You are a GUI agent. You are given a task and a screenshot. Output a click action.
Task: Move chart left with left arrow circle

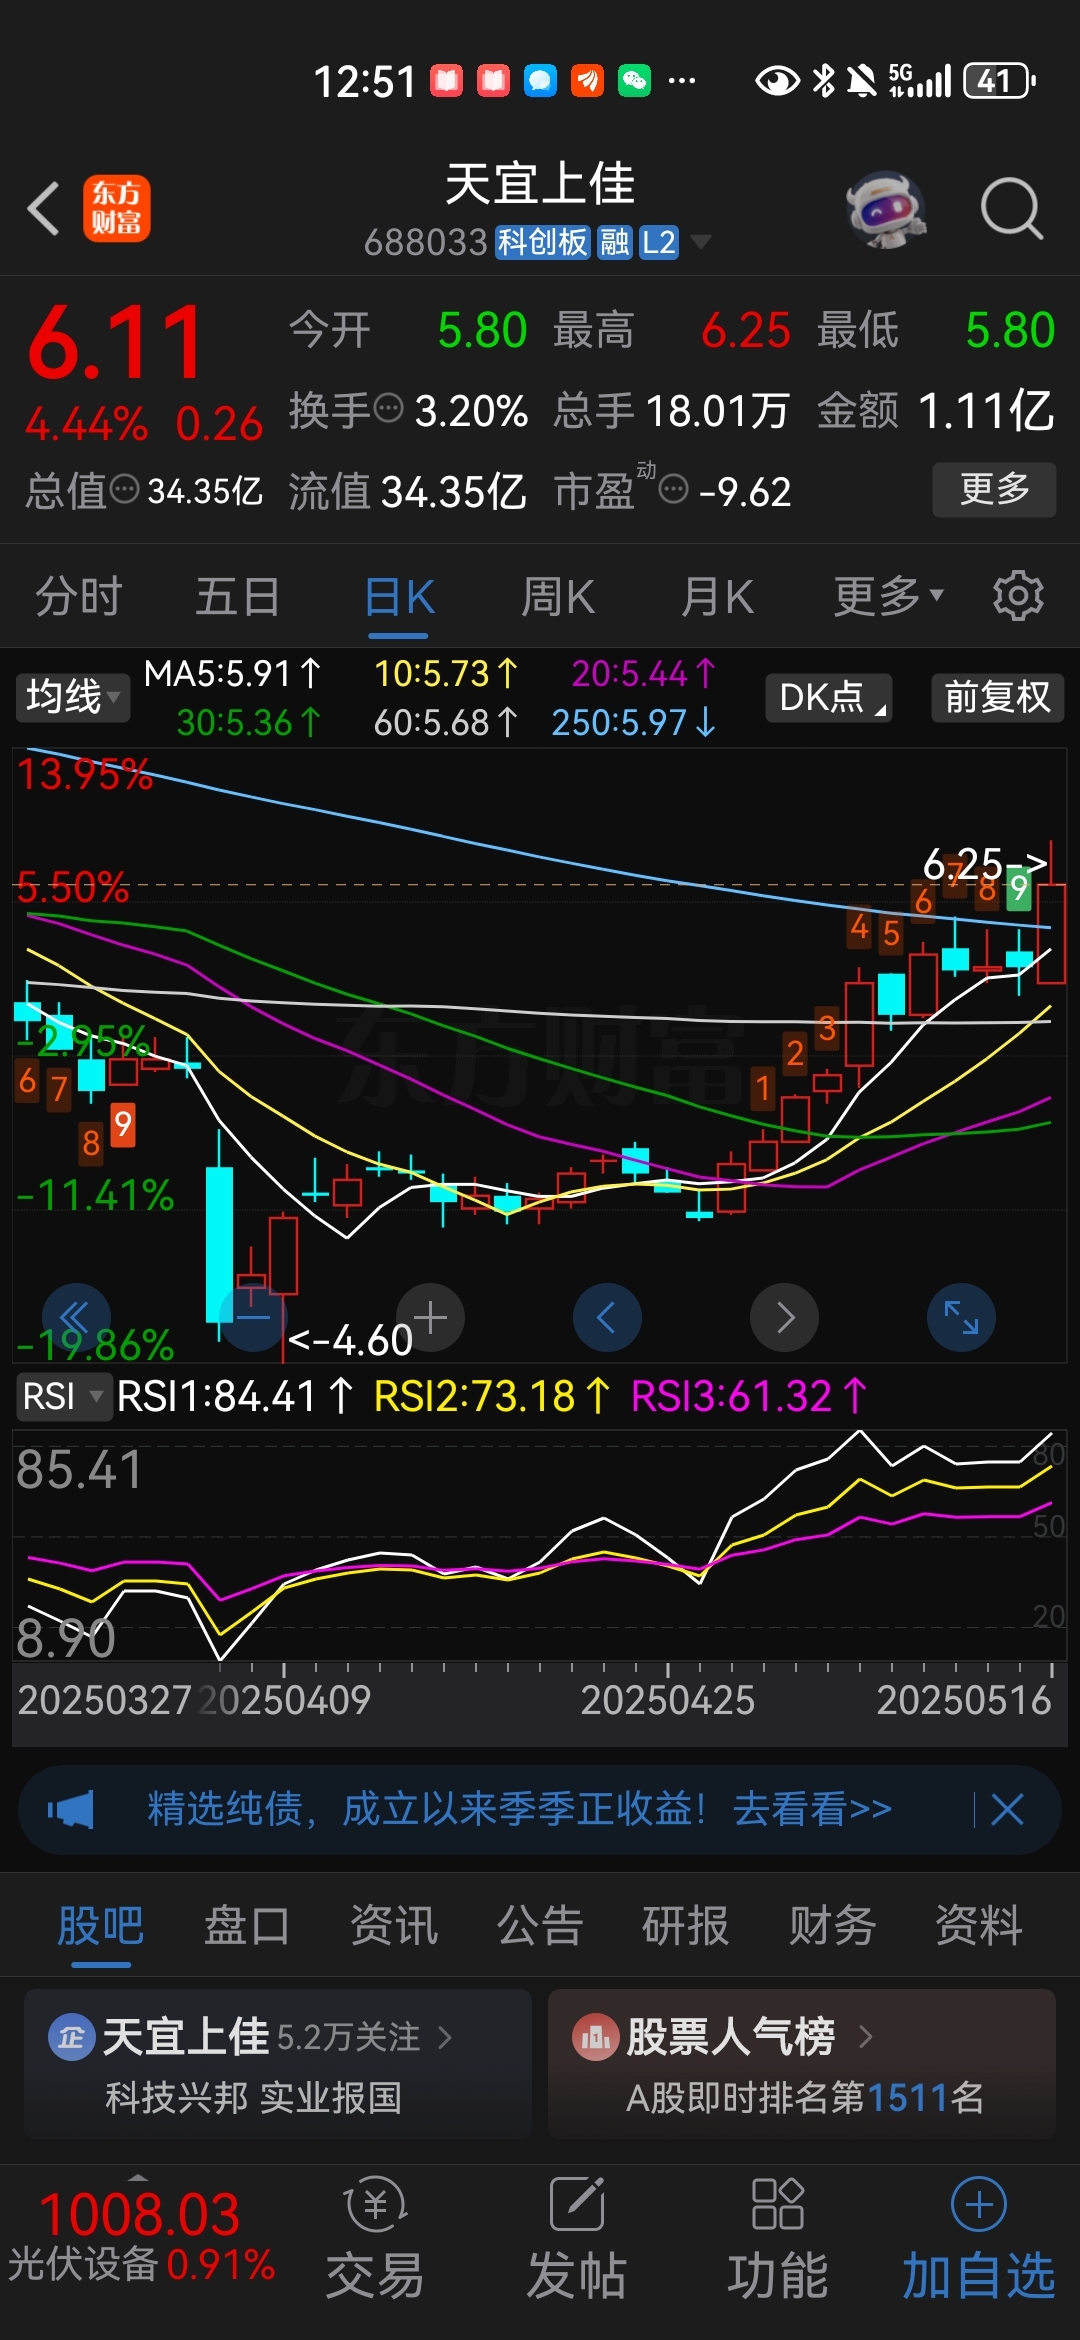point(607,1317)
